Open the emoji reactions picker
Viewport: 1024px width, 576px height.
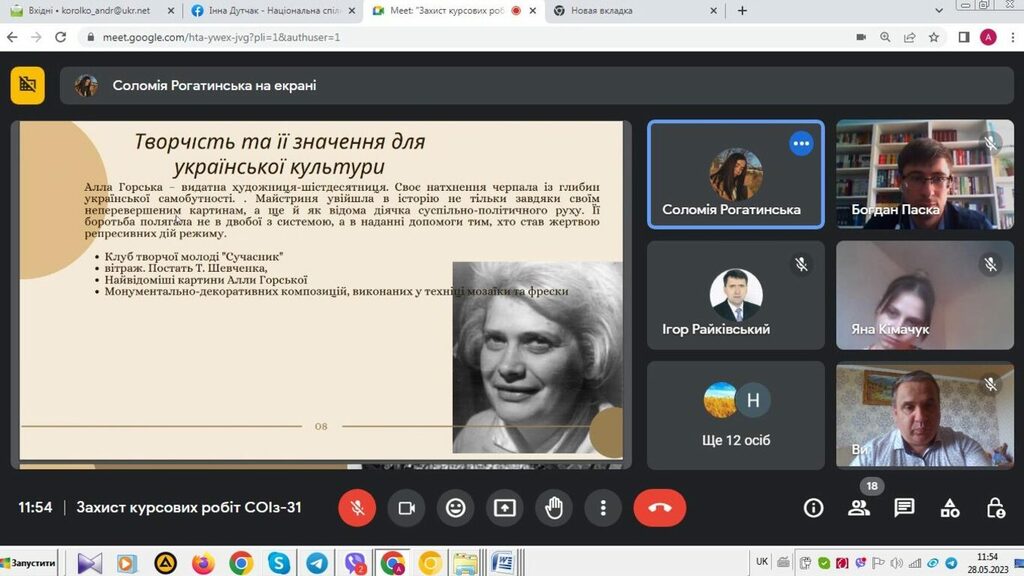click(x=455, y=508)
